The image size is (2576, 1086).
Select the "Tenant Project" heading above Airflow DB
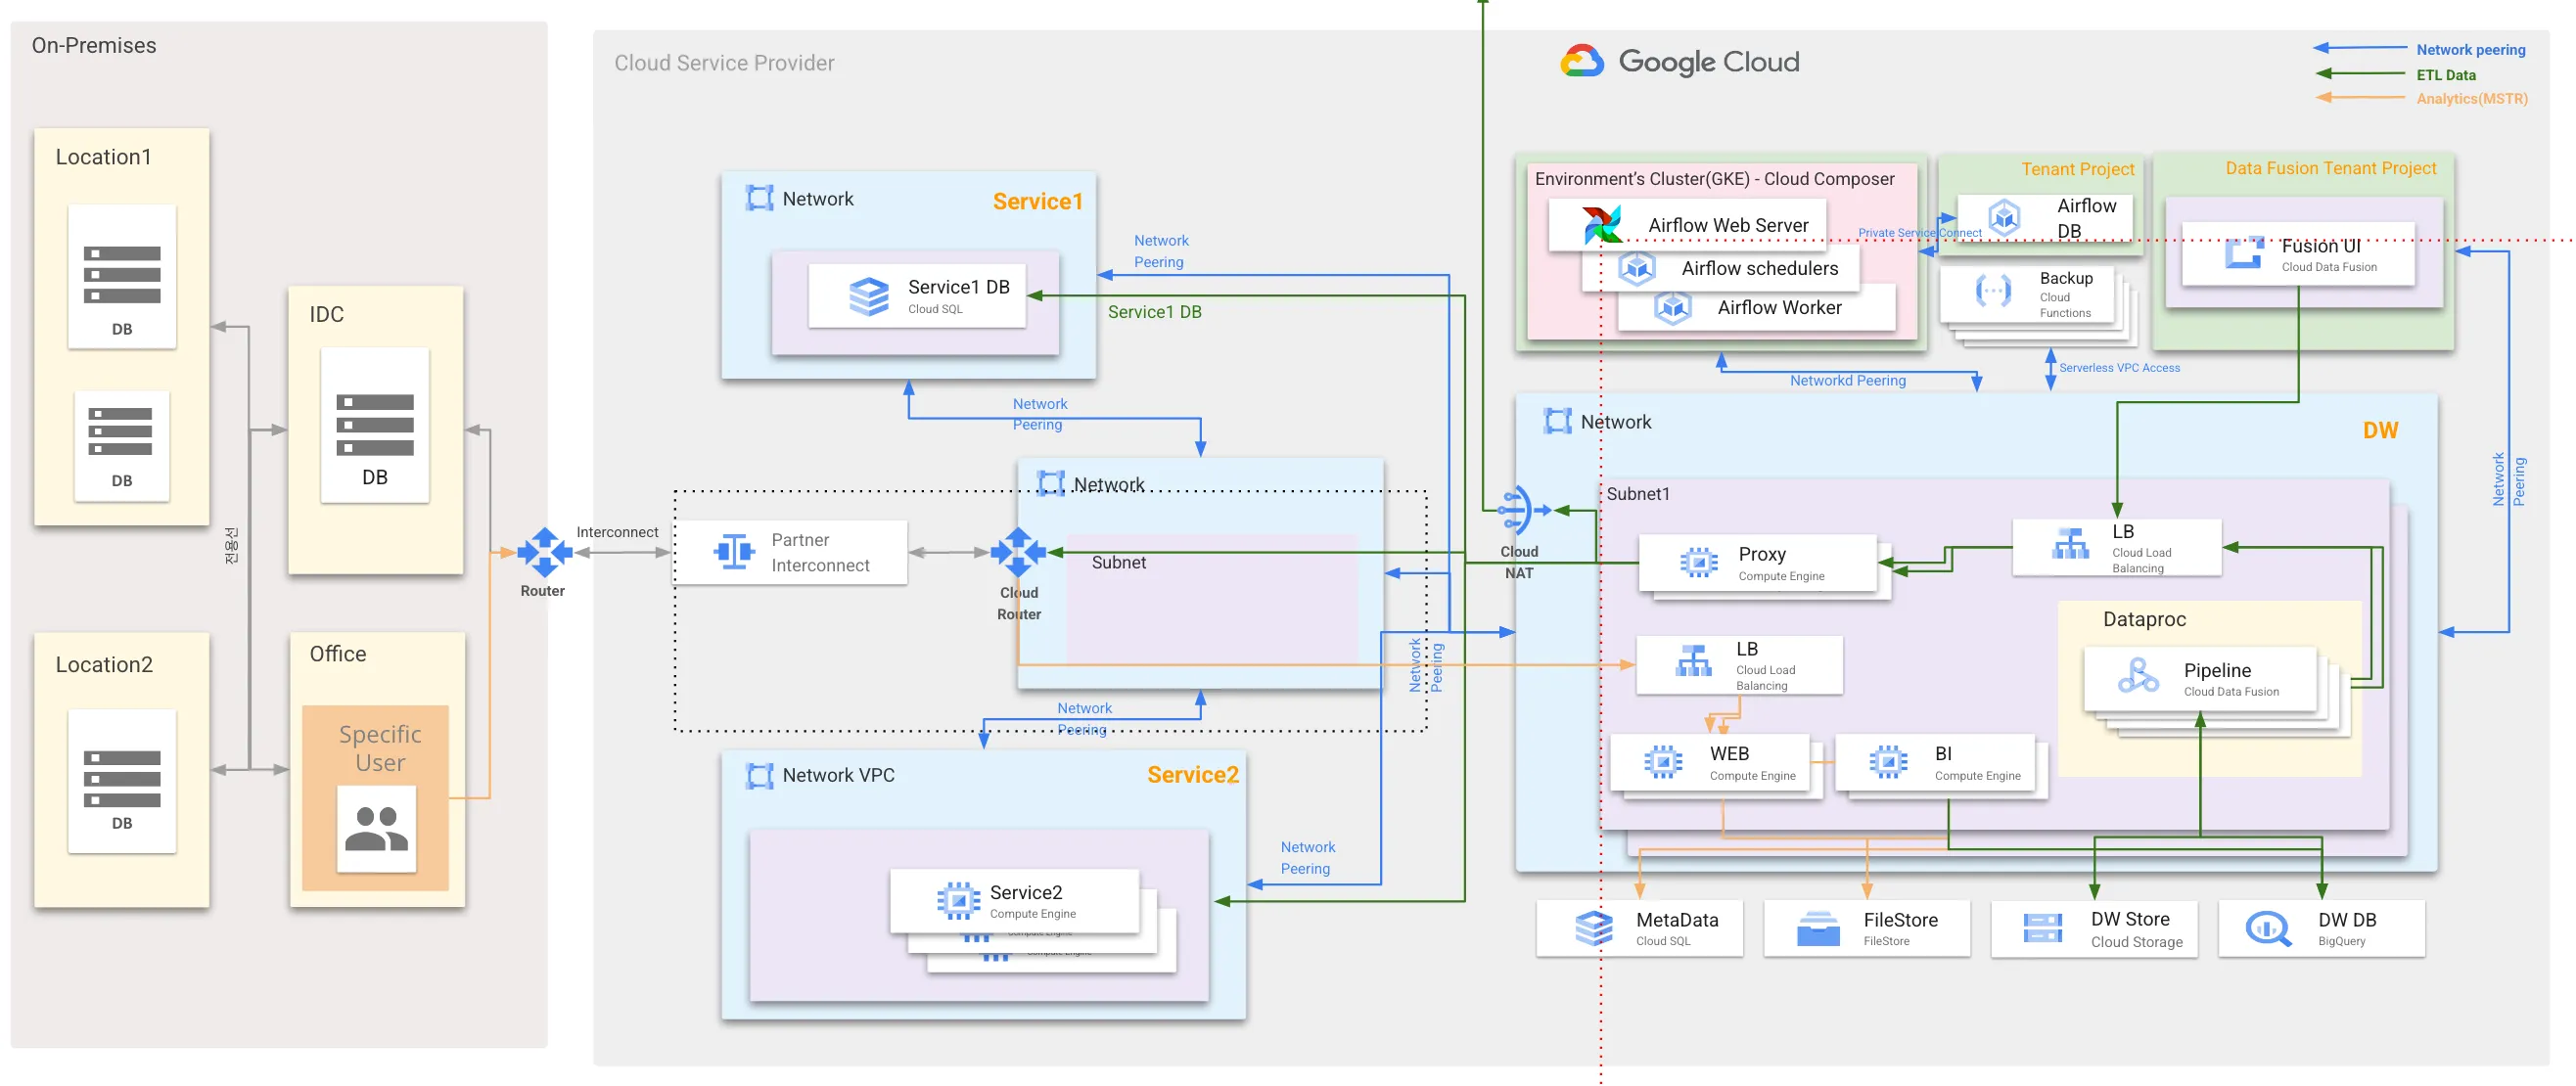pos(2077,170)
